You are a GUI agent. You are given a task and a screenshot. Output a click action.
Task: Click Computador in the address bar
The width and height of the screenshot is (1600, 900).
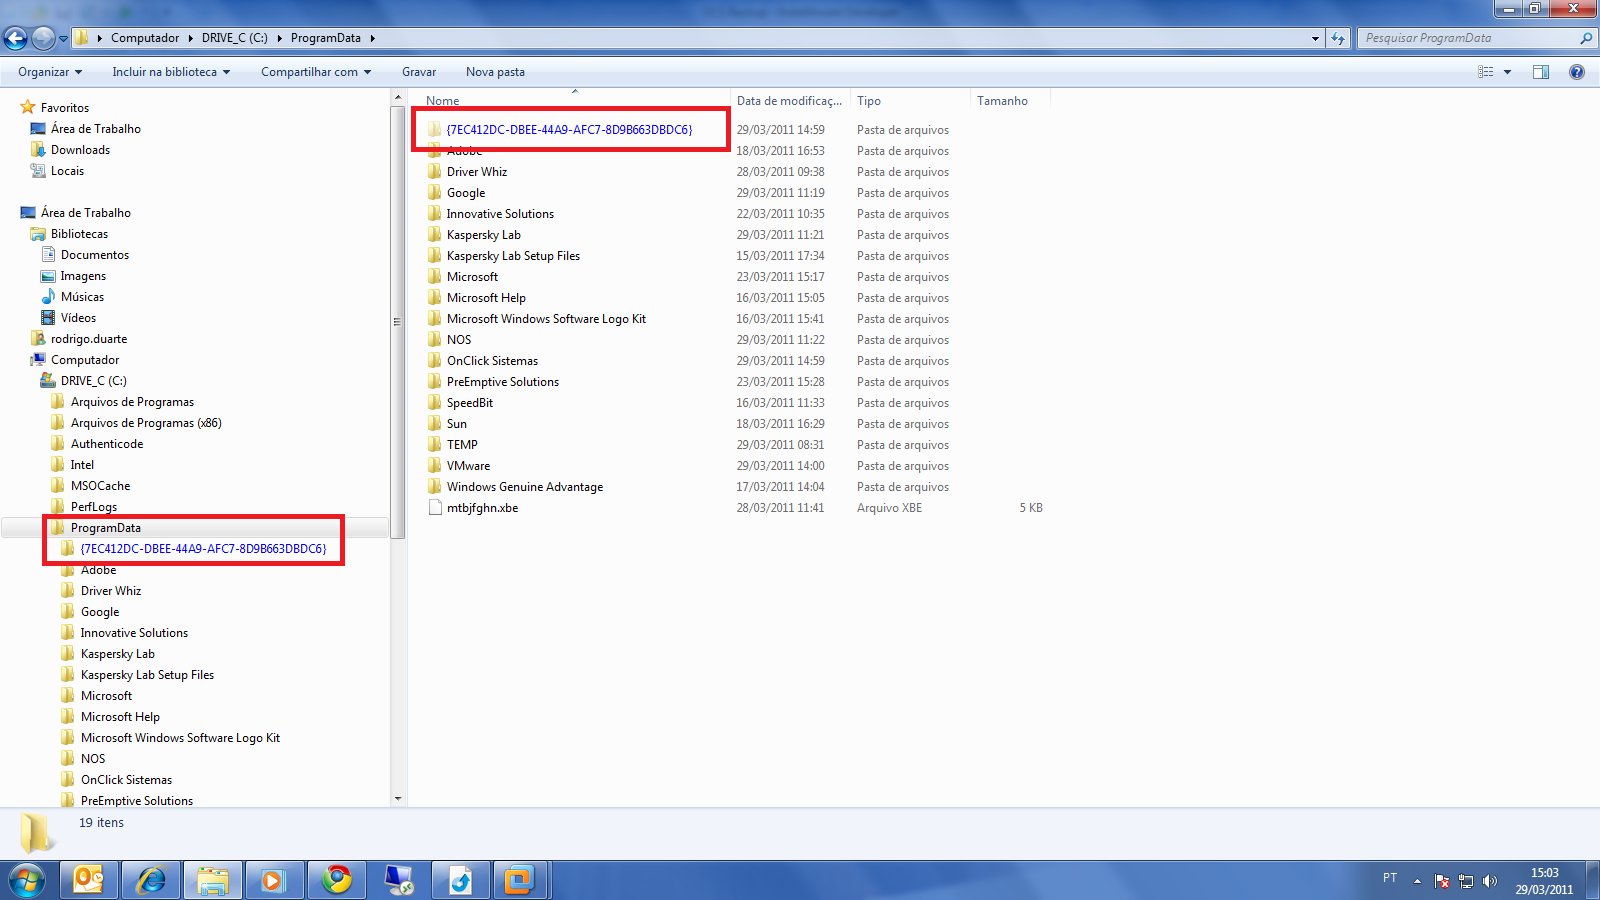click(x=145, y=38)
